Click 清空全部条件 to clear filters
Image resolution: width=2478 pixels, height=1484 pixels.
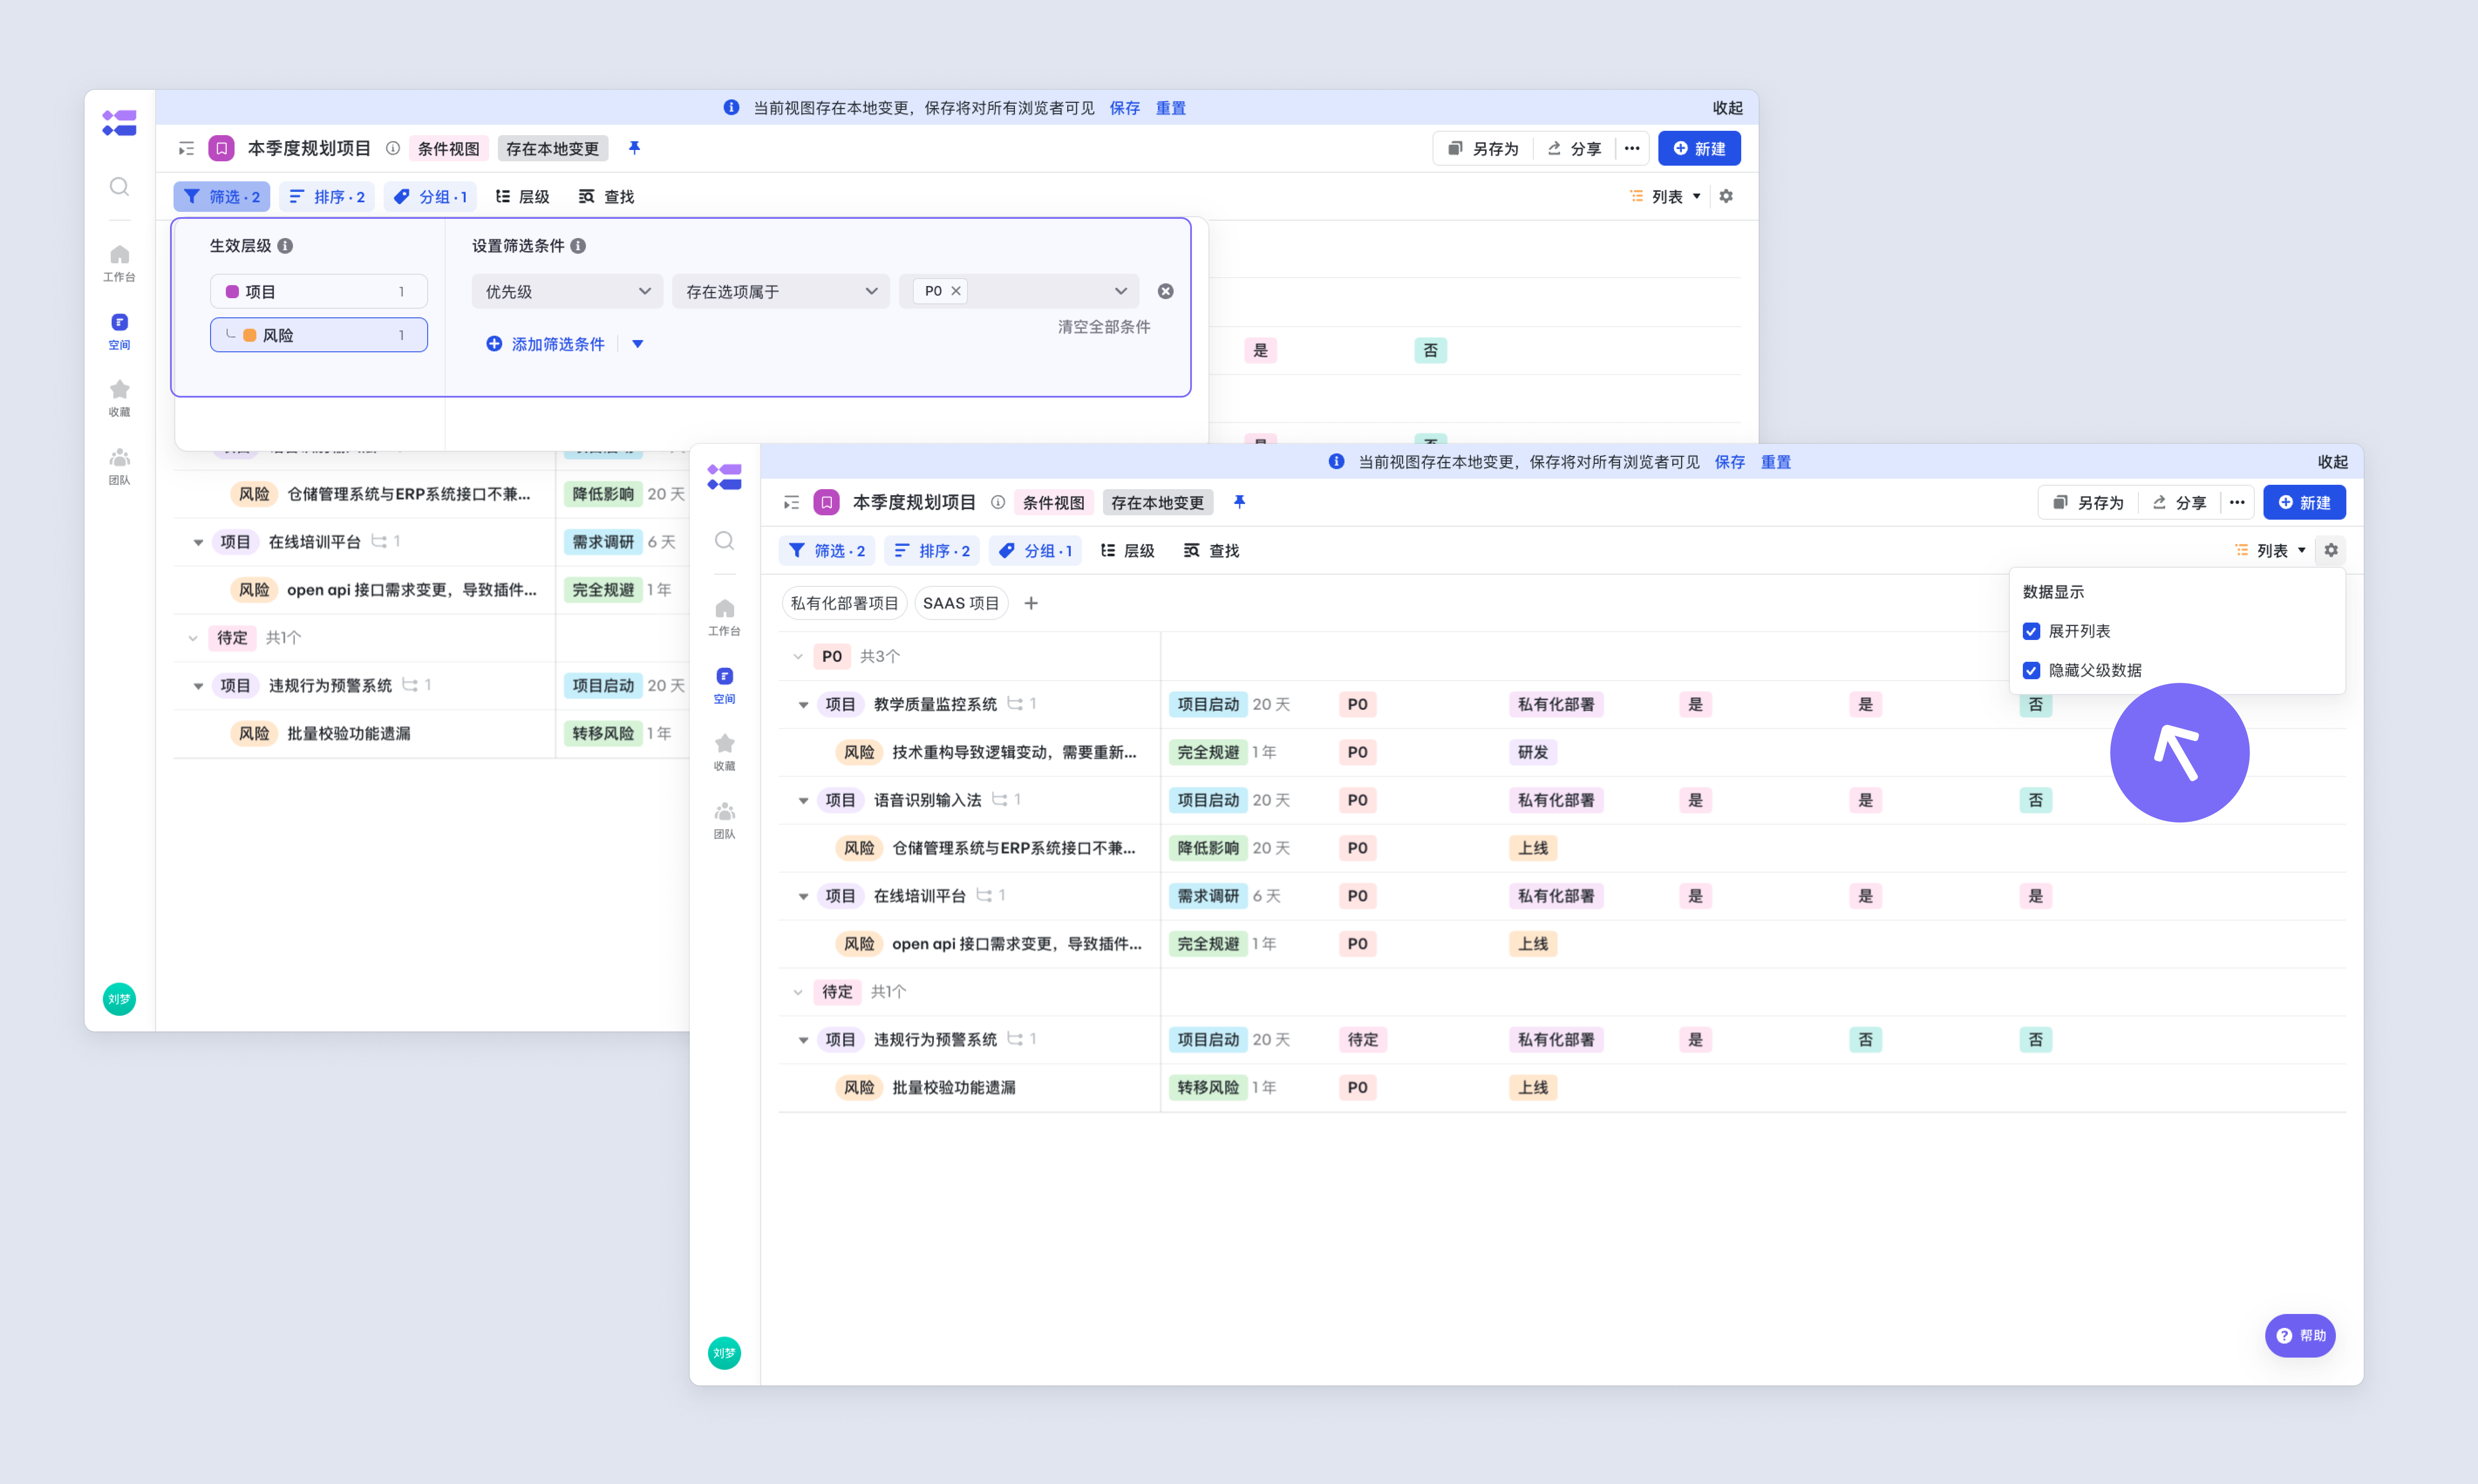pyautogui.click(x=1104, y=327)
